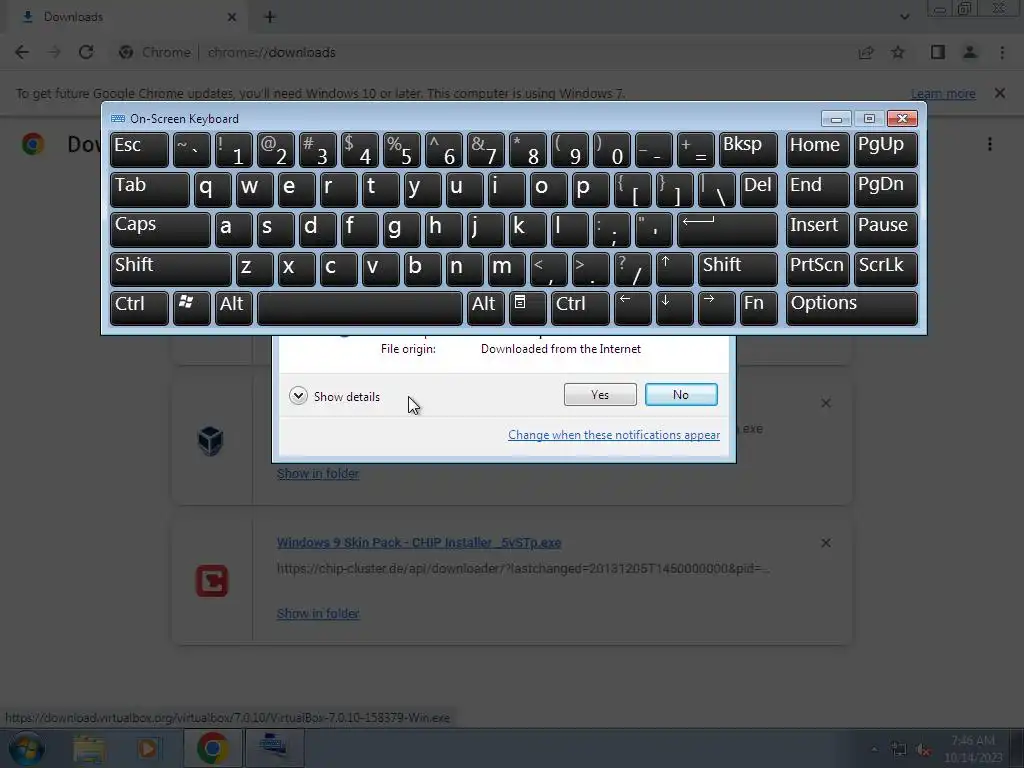The width and height of the screenshot is (1024, 768).
Task: Tap the space bar on keyboard
Action: click(360, 308)
